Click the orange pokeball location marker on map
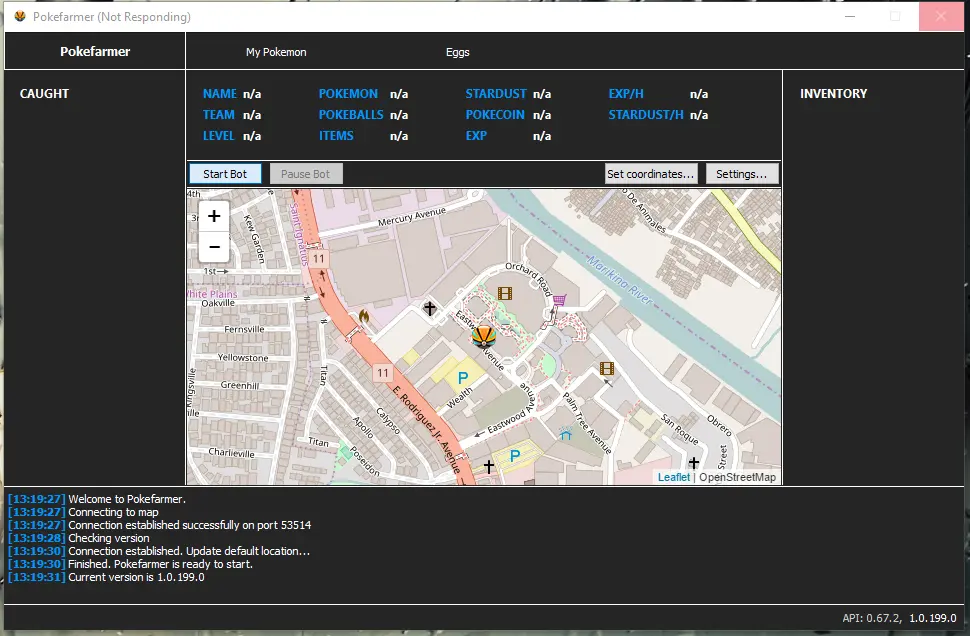This screenshot has height=636, width=970. 484,337
